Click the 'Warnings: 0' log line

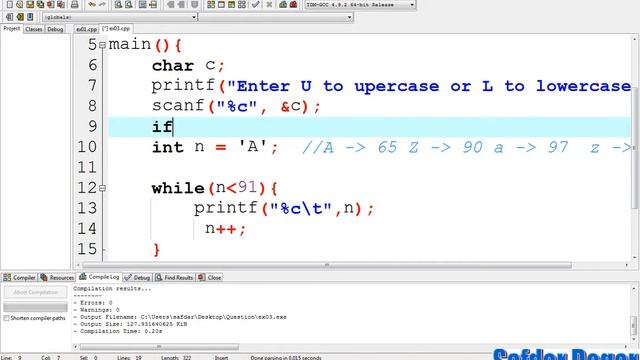96,310
